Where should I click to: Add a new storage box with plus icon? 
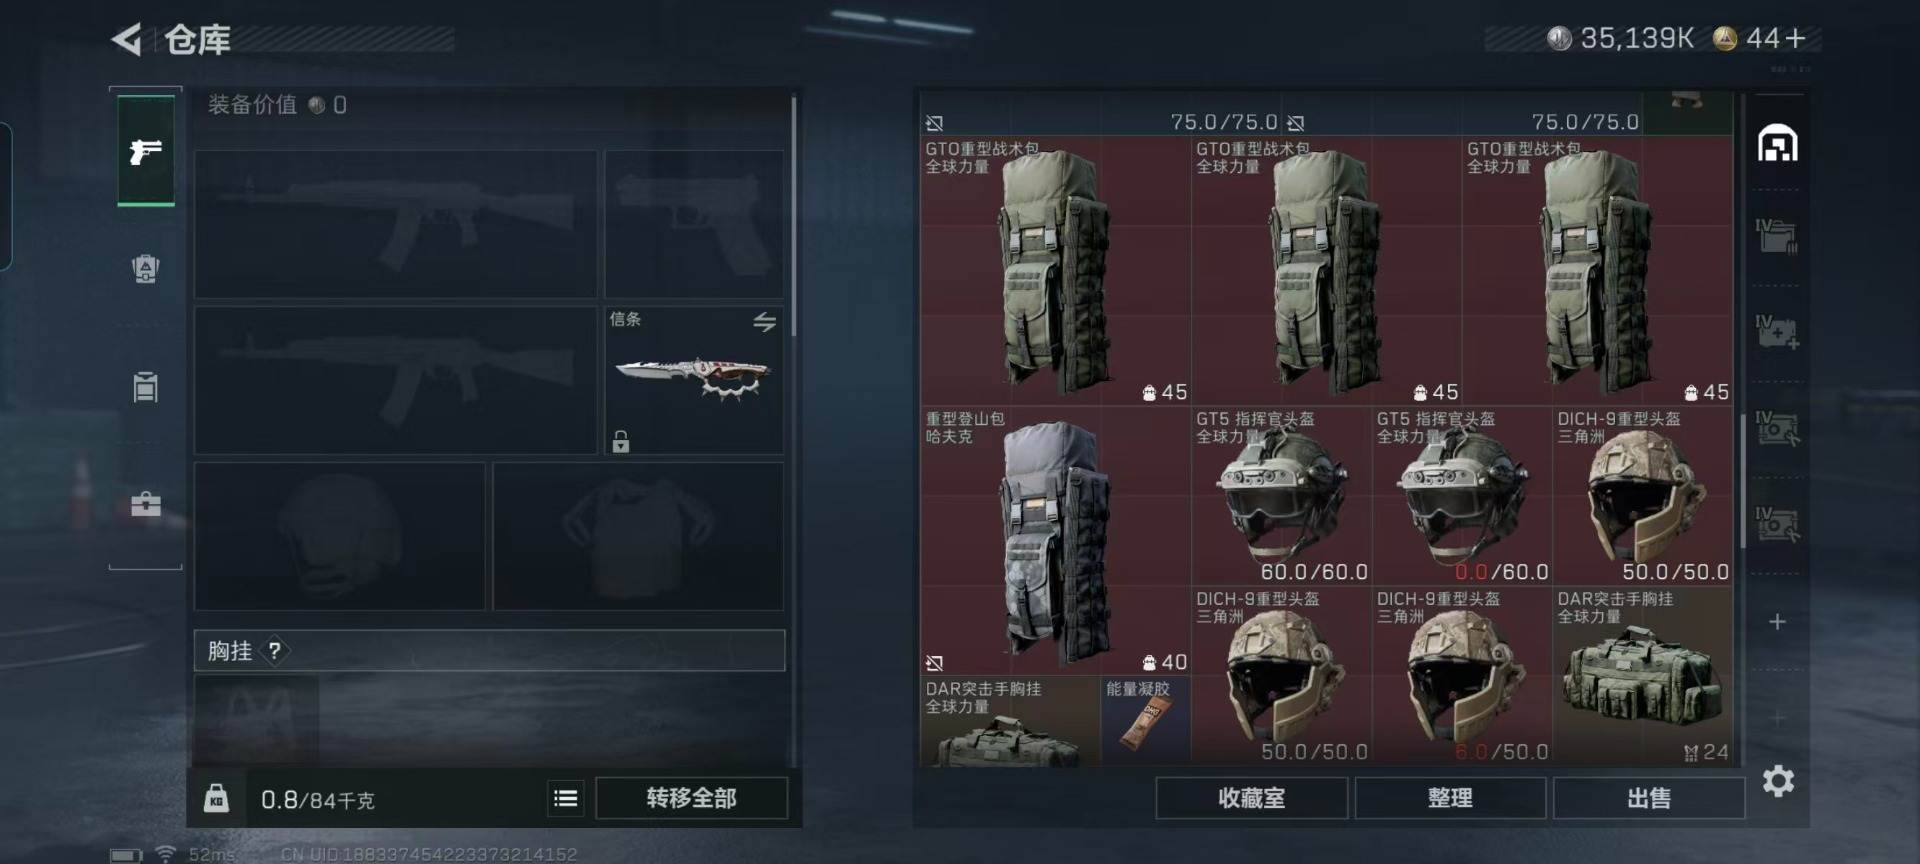pos(1777,622)
